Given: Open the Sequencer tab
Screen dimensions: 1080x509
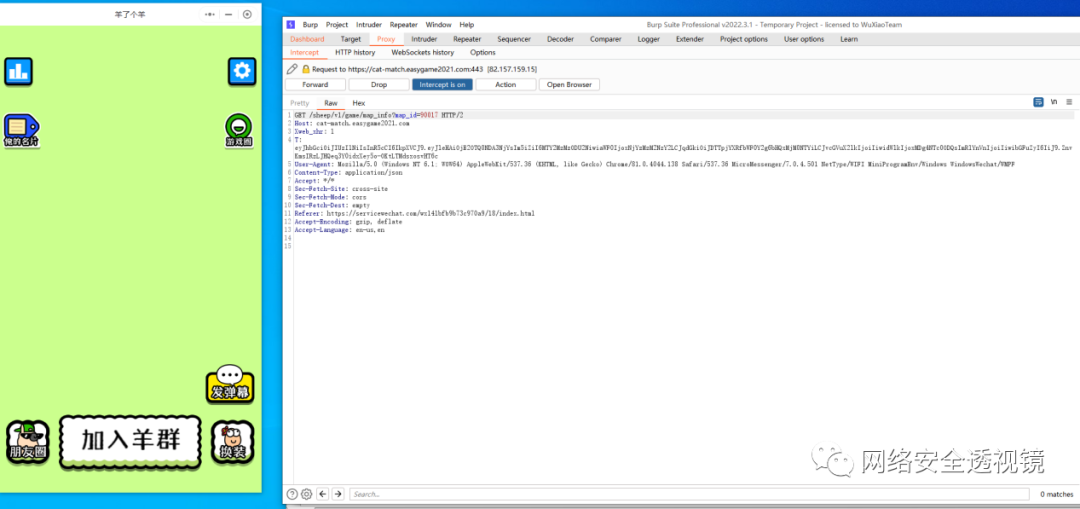Looking at the screenshot, I should click(514, 39).
